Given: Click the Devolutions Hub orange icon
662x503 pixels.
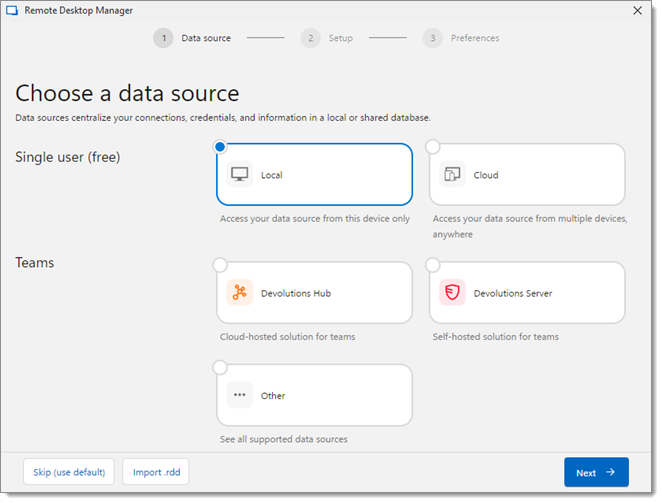Looking at the screenshot, I should click(x=239, y=292).
